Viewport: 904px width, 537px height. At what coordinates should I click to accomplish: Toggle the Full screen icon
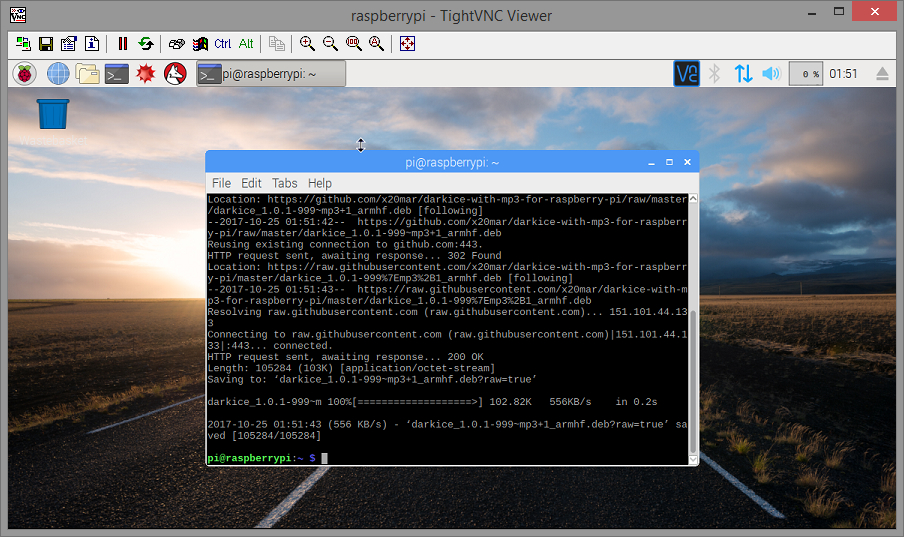pos(408,44)
